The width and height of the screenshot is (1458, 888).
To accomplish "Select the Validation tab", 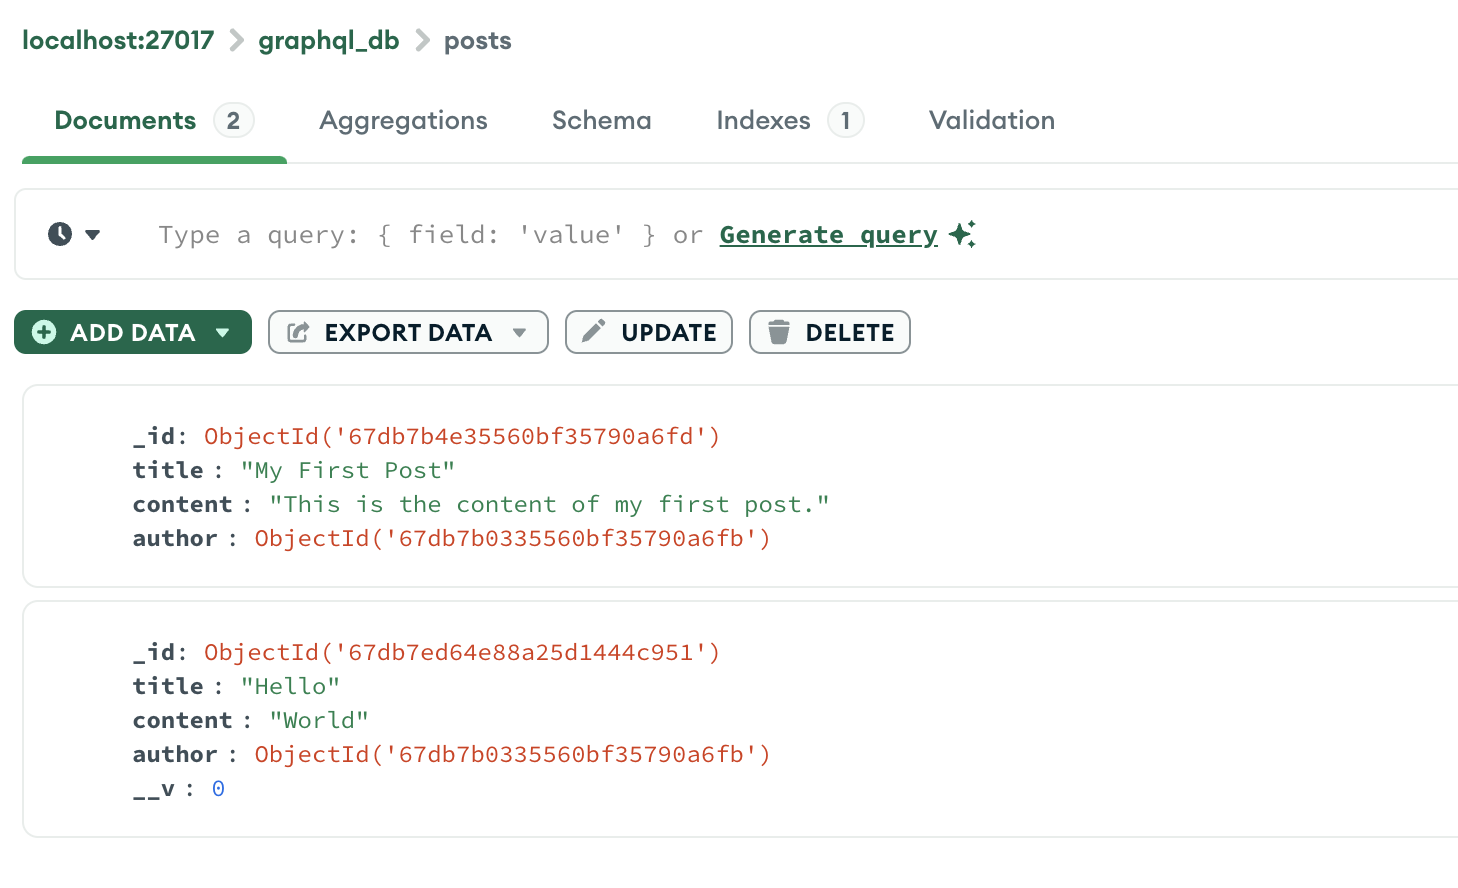I will coord(991,120).
